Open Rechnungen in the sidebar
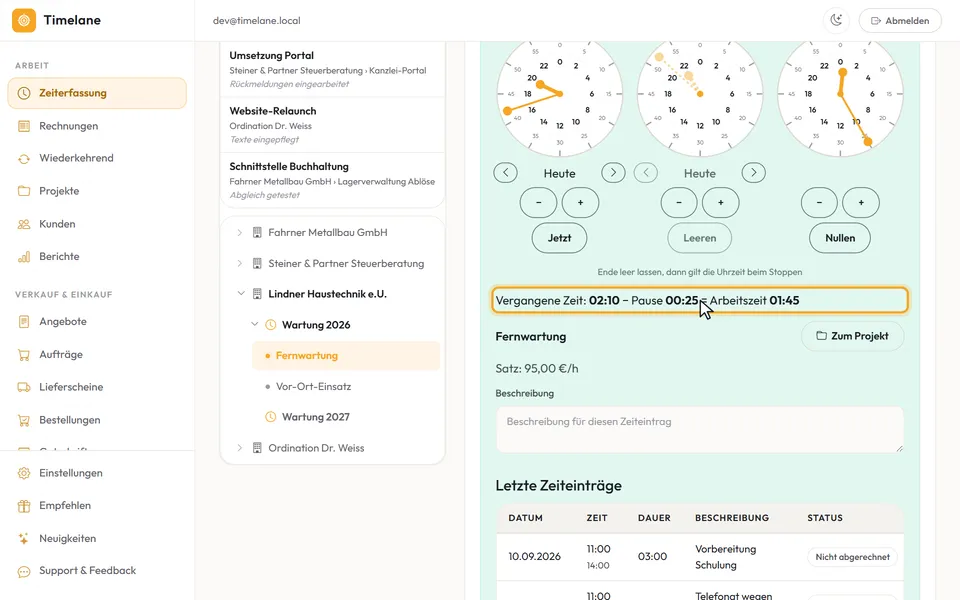The image size is (960, 600). point(97,126)
